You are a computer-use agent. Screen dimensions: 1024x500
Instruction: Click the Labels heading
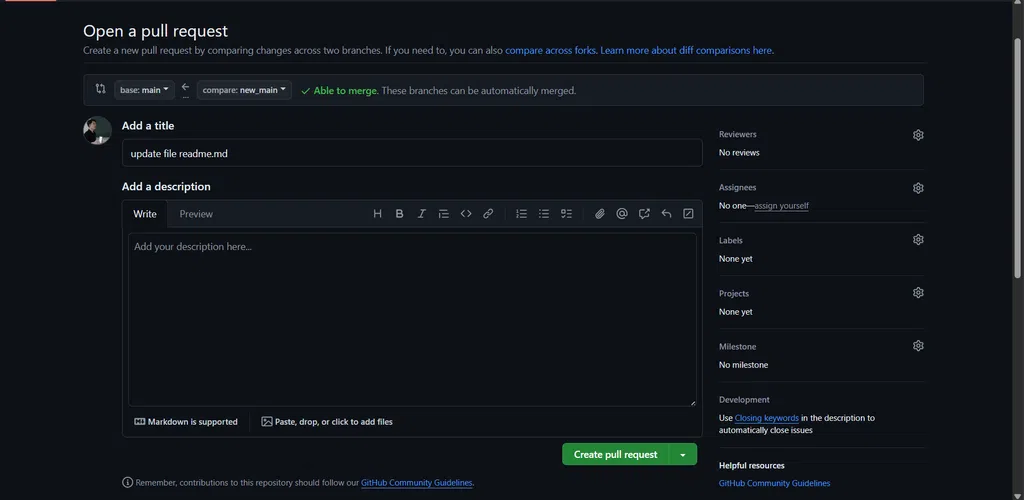tap(731, 240)
